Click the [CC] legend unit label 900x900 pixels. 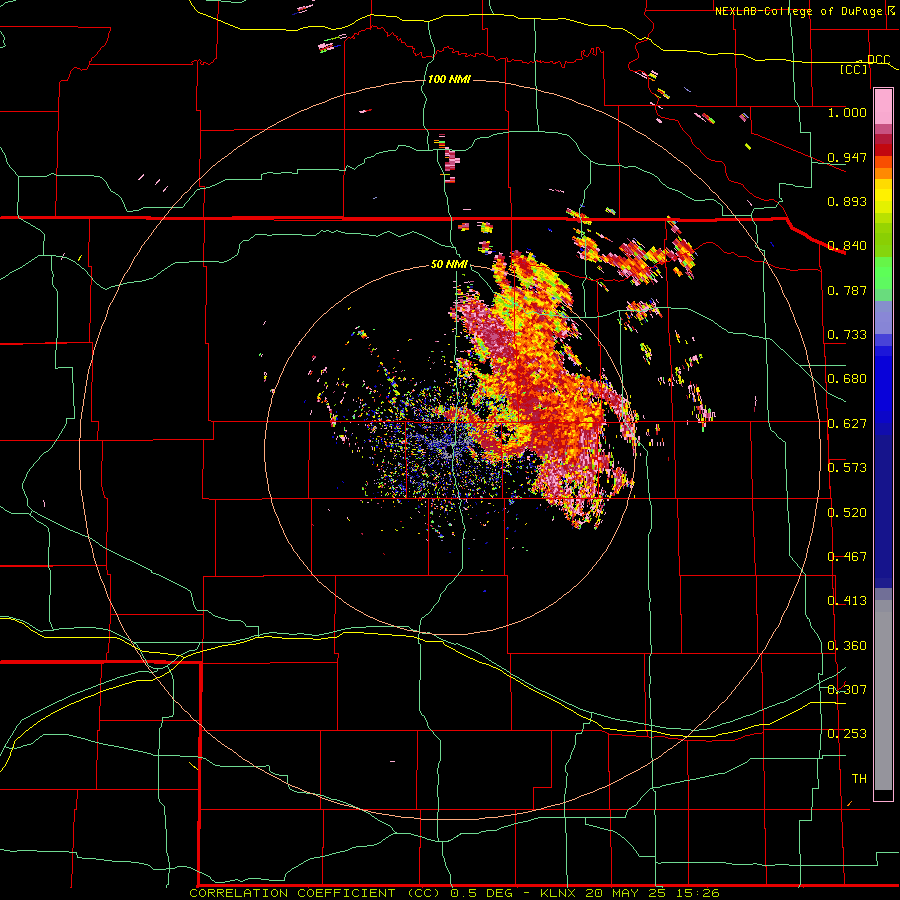pyautogui.click(x=854, y=69)
